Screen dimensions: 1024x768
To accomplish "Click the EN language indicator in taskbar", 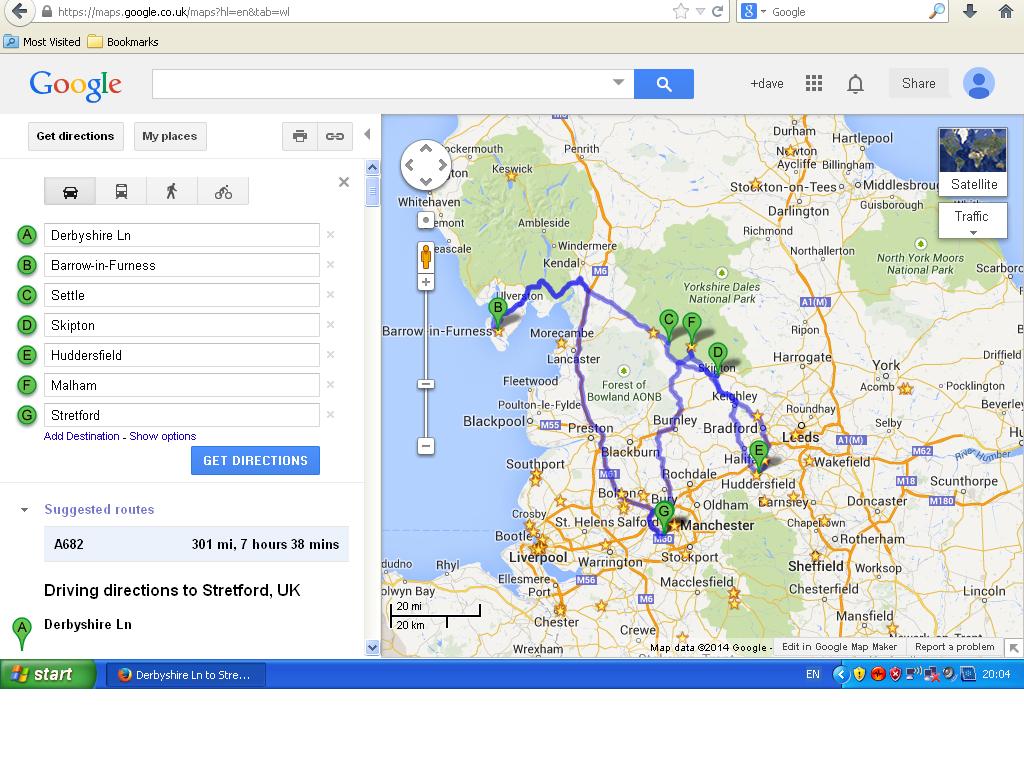I will click(812, 674).
